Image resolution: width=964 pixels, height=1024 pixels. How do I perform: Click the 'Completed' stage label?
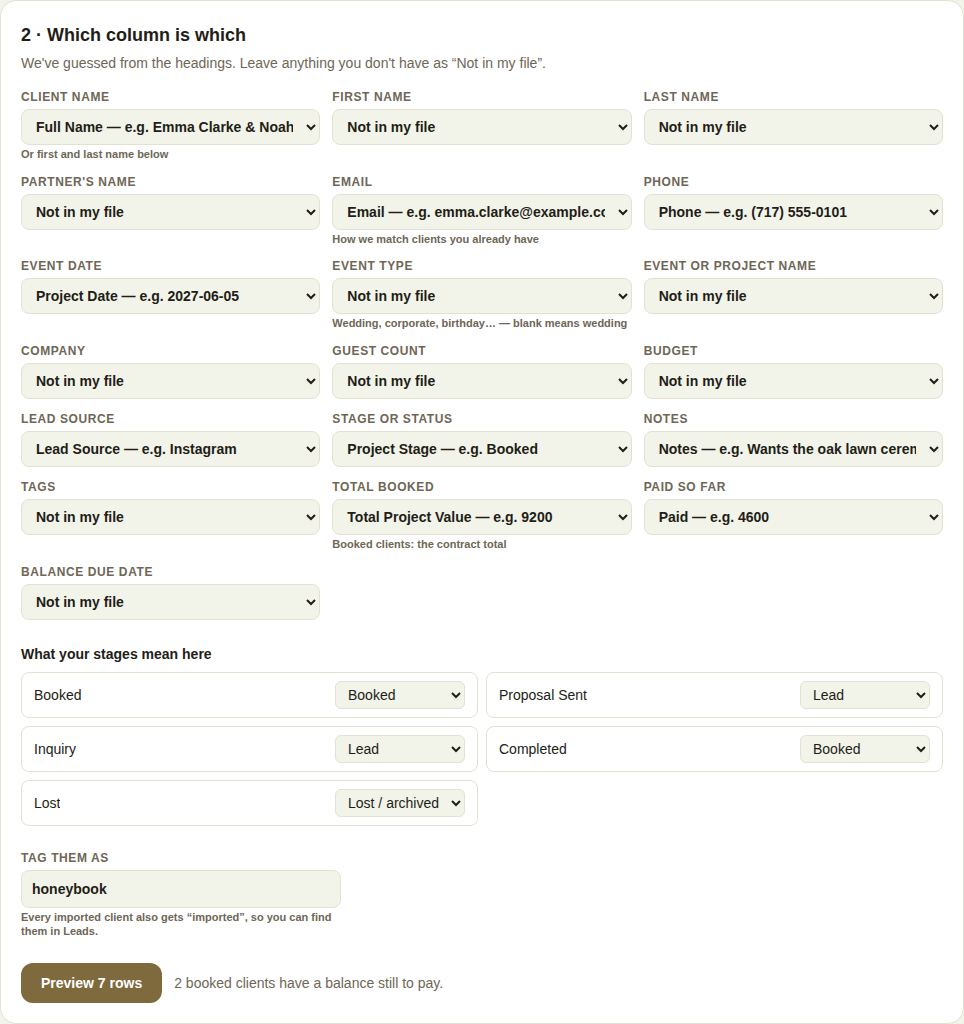[532, 749]
